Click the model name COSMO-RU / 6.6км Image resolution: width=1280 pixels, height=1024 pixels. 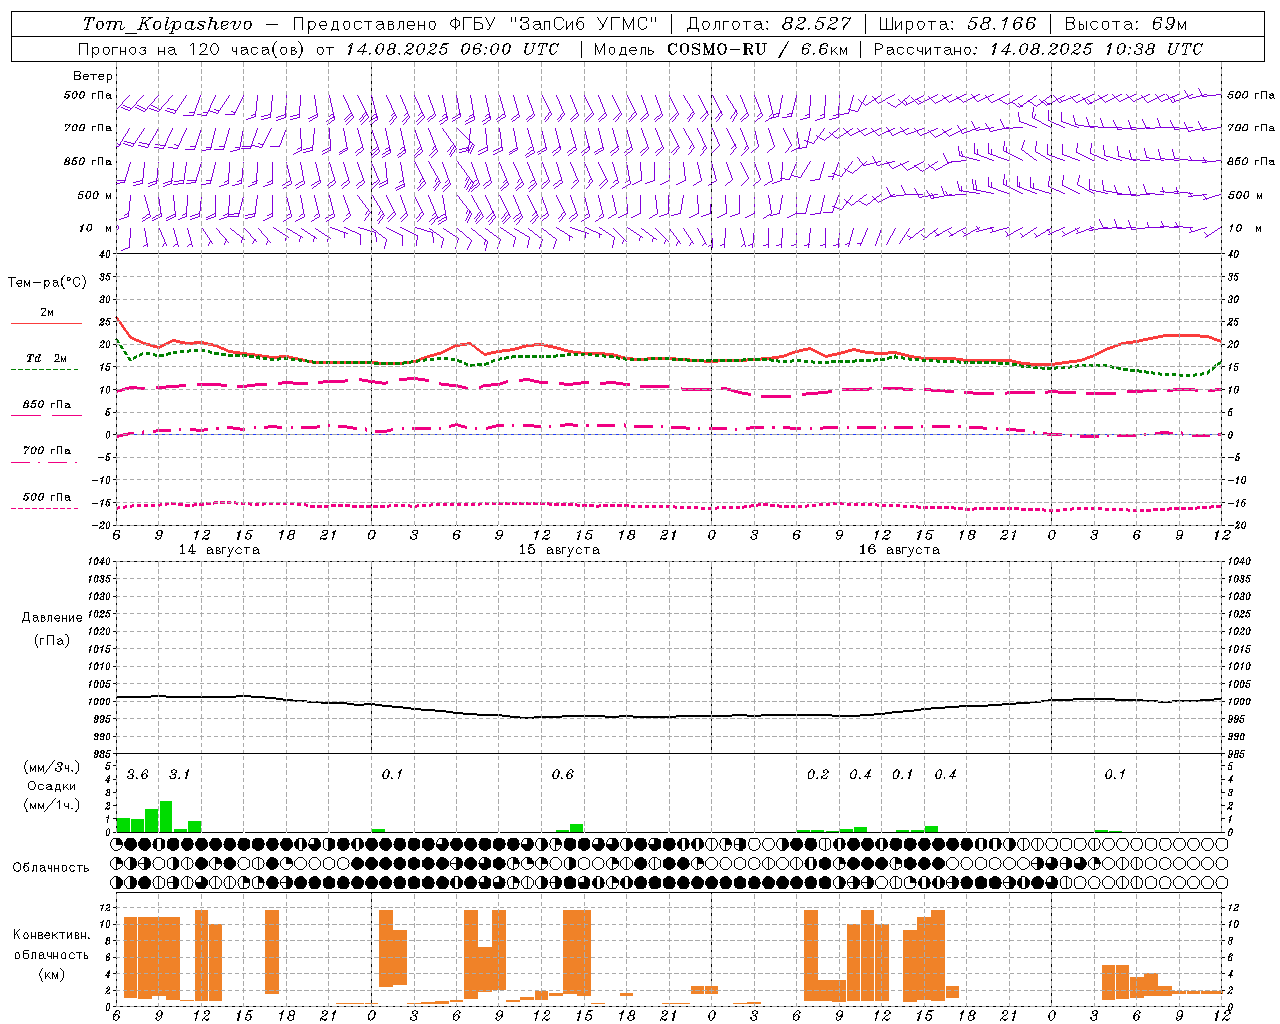click(x=758, y=49)
